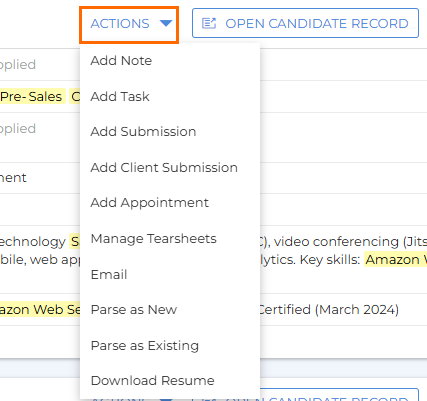This screenshot has width=427, height=401.
Task: Select Add Task in the dropdown list
Action: click(120, 96)
